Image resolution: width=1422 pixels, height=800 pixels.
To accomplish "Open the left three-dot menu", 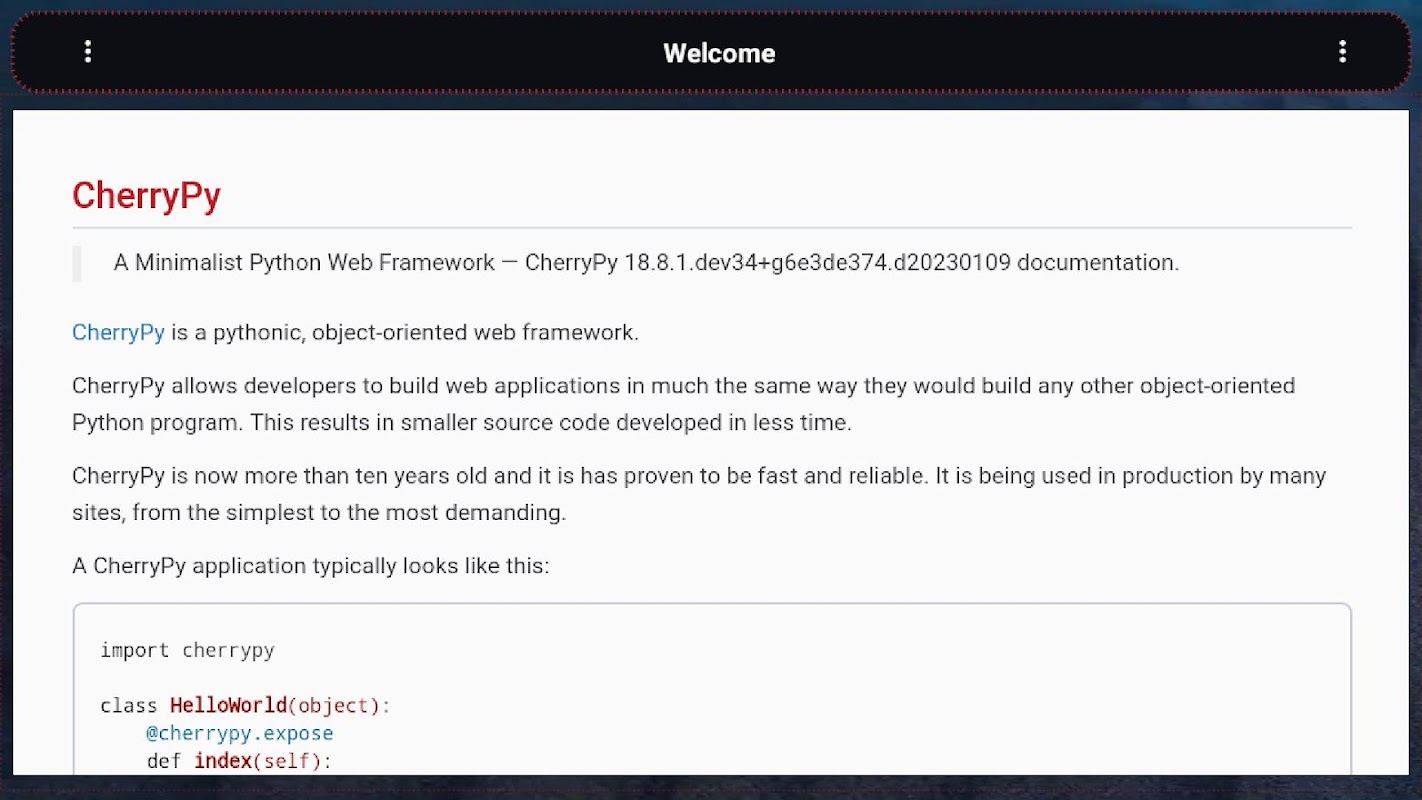I will pyautogui.click(x=88, y=52).
